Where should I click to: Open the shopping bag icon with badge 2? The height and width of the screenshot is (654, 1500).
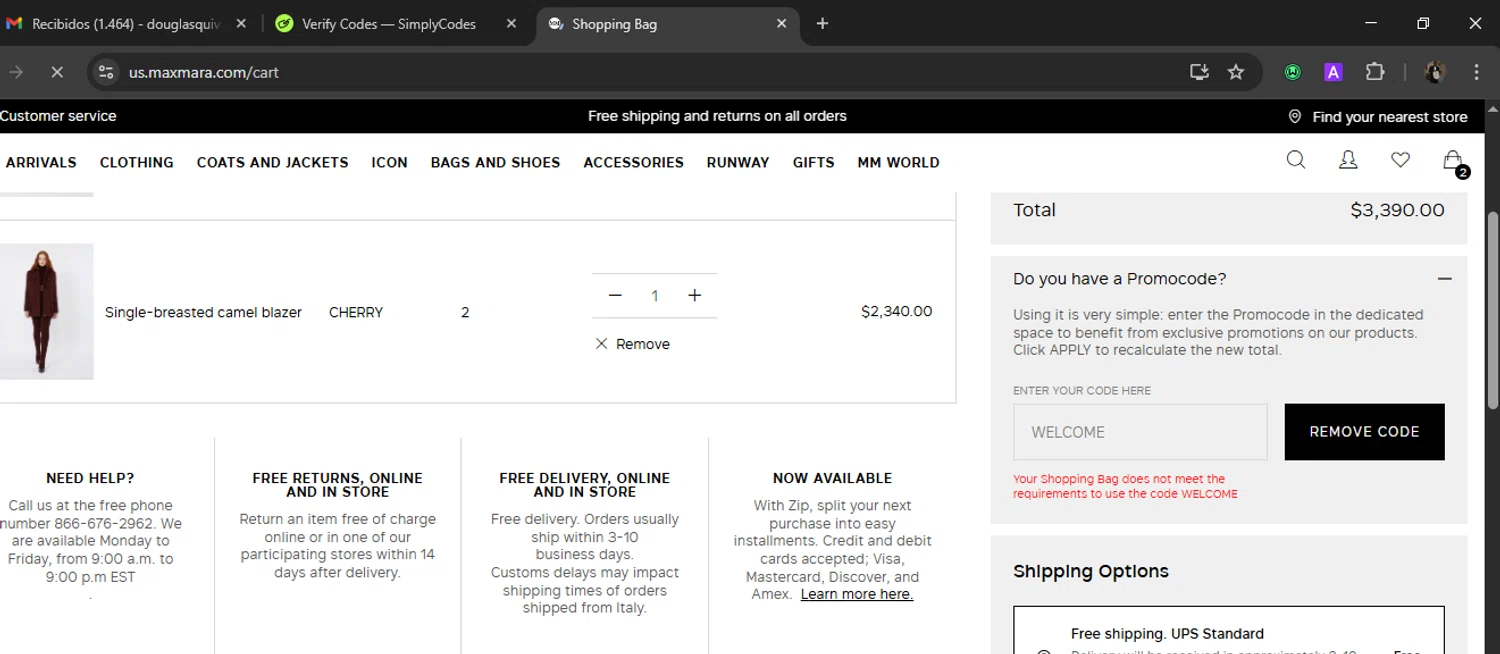click(x=1454, y=162)
